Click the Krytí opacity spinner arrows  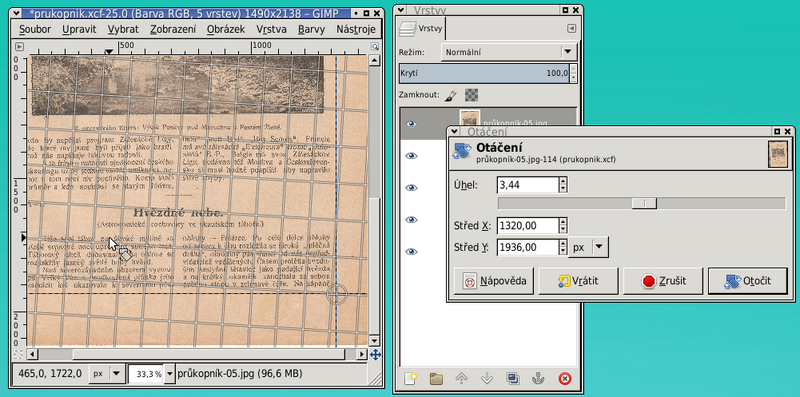pyautogui.click(x=573, y=73)
